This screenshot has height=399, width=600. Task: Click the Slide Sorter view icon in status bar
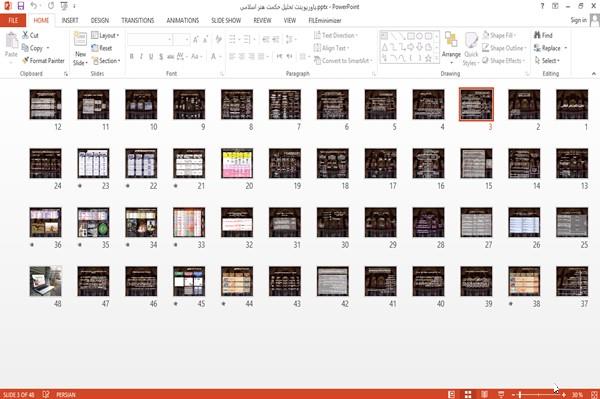(468, 394)
